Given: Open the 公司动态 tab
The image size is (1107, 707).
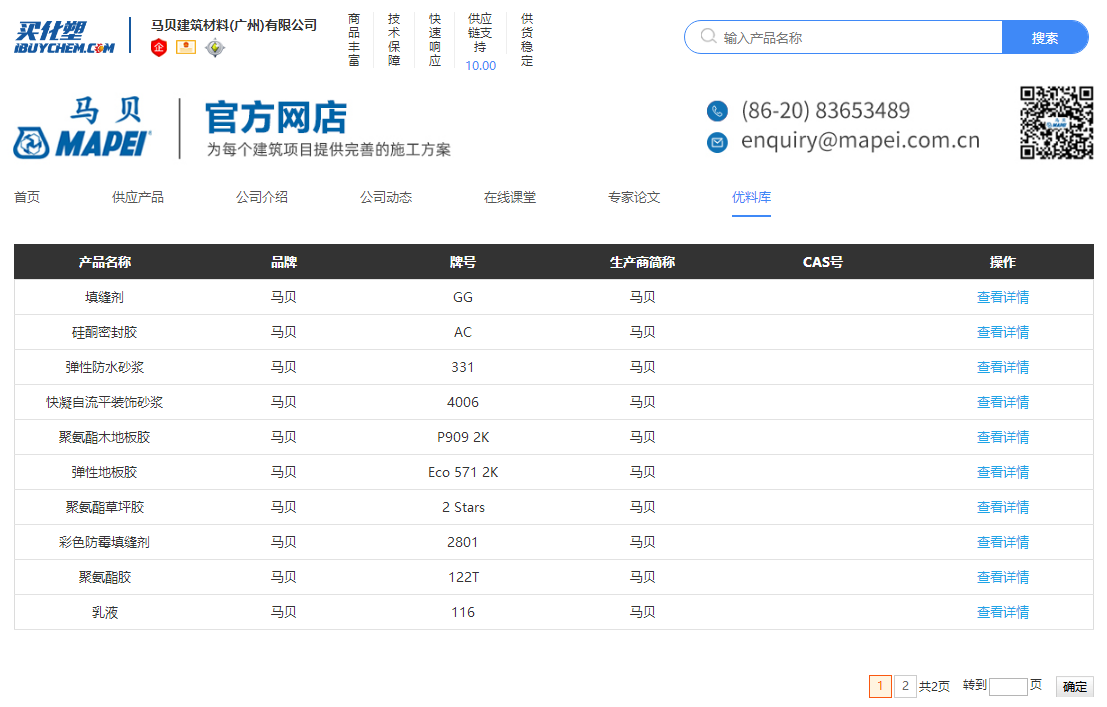Looking at the screenshot, I should pyautogui.click(x=386, y=197).
